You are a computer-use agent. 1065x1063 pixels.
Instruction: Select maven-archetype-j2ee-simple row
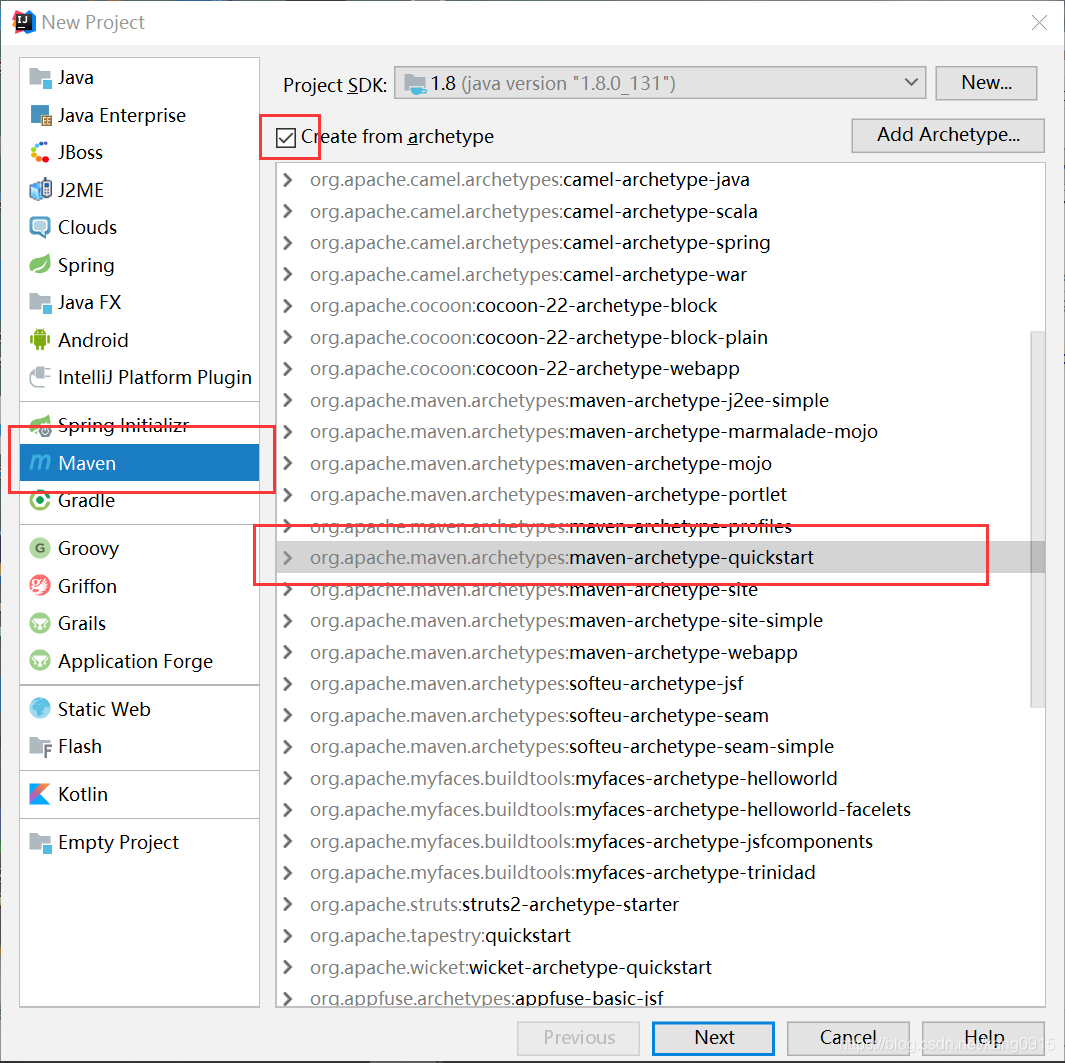point(660,401)
